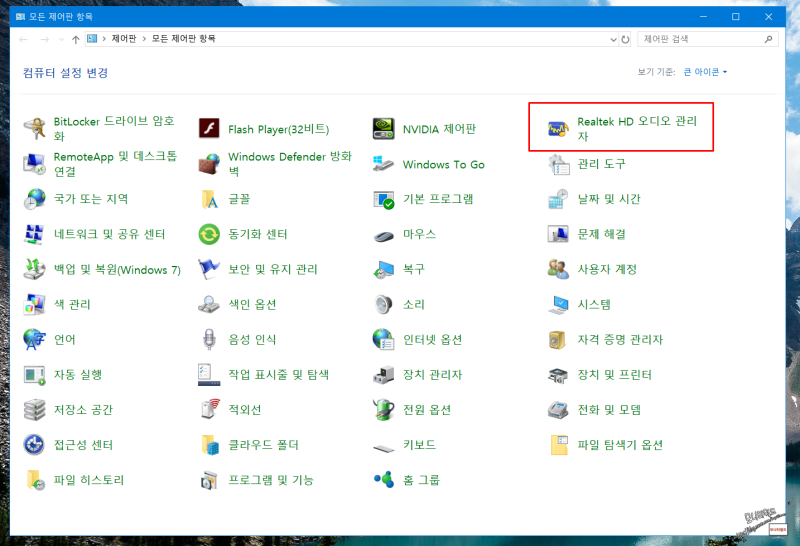Open the 자격 증명 관리자 link
Screen dimensions: 800x546
click(x=620, y=340)
